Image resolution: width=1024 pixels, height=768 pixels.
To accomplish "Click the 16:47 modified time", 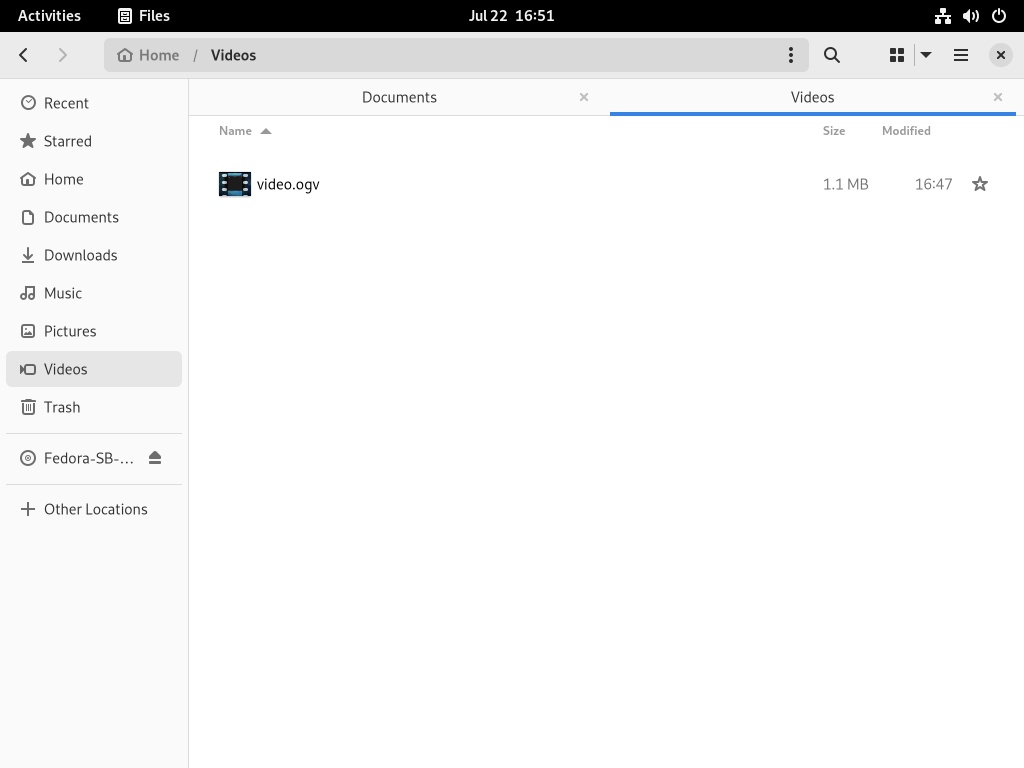I will tap(933, 184).
